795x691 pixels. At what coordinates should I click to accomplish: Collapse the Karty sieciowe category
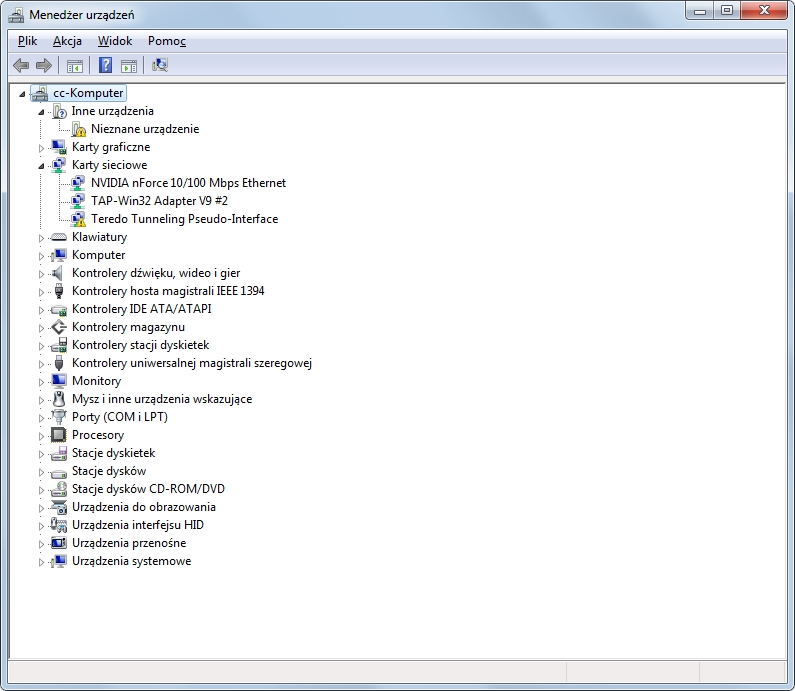(x=41, y=166)
